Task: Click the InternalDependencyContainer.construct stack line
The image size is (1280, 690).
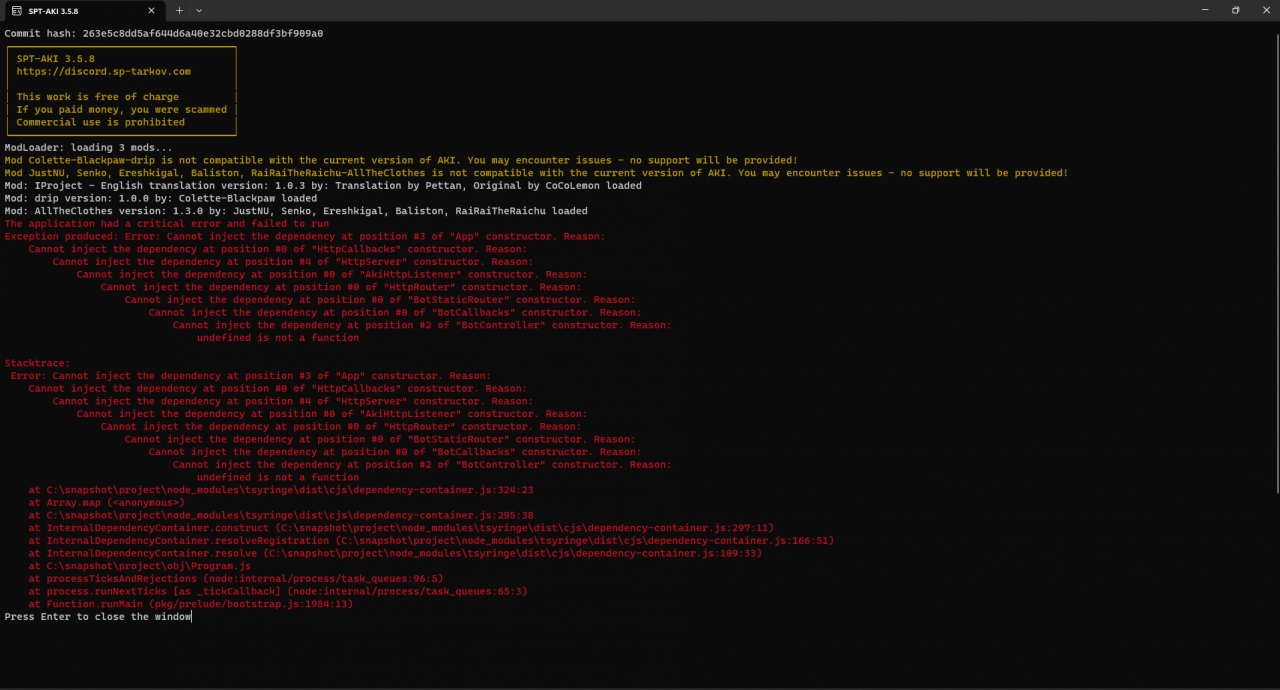Action: [x=401, y=528]
